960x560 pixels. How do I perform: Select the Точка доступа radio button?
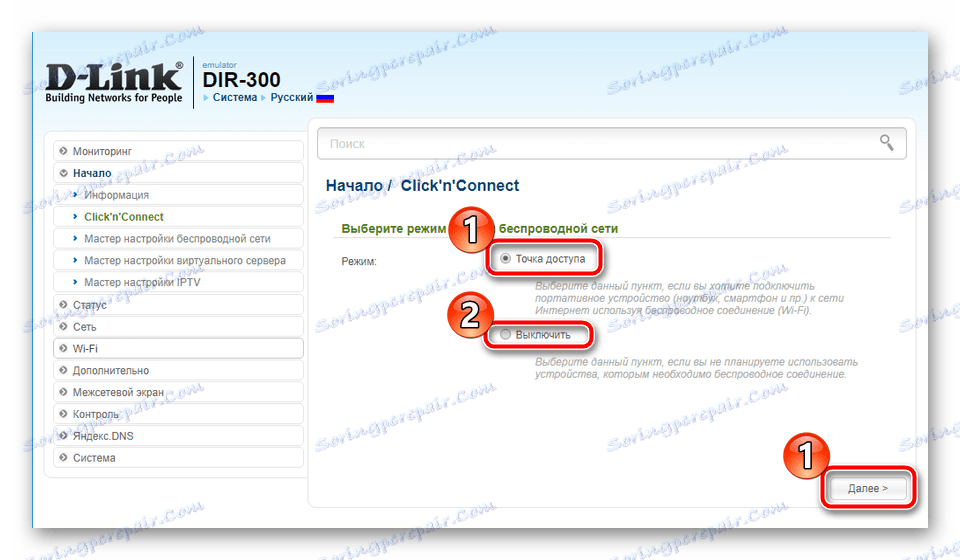click(x=505, y=259)
